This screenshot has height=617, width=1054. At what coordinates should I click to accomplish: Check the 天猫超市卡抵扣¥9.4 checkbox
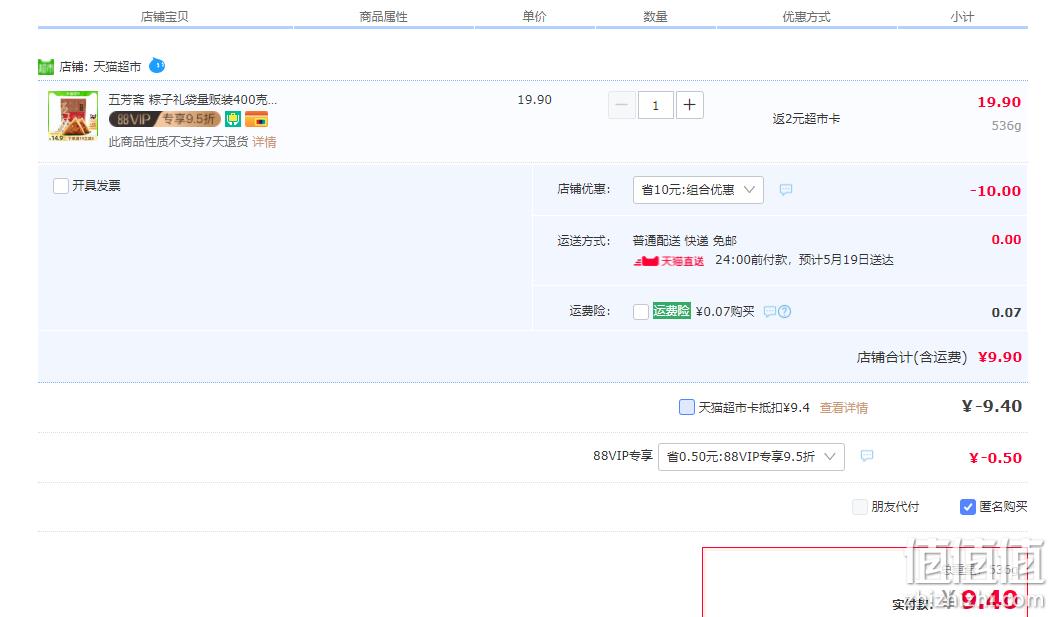point(686,407)
